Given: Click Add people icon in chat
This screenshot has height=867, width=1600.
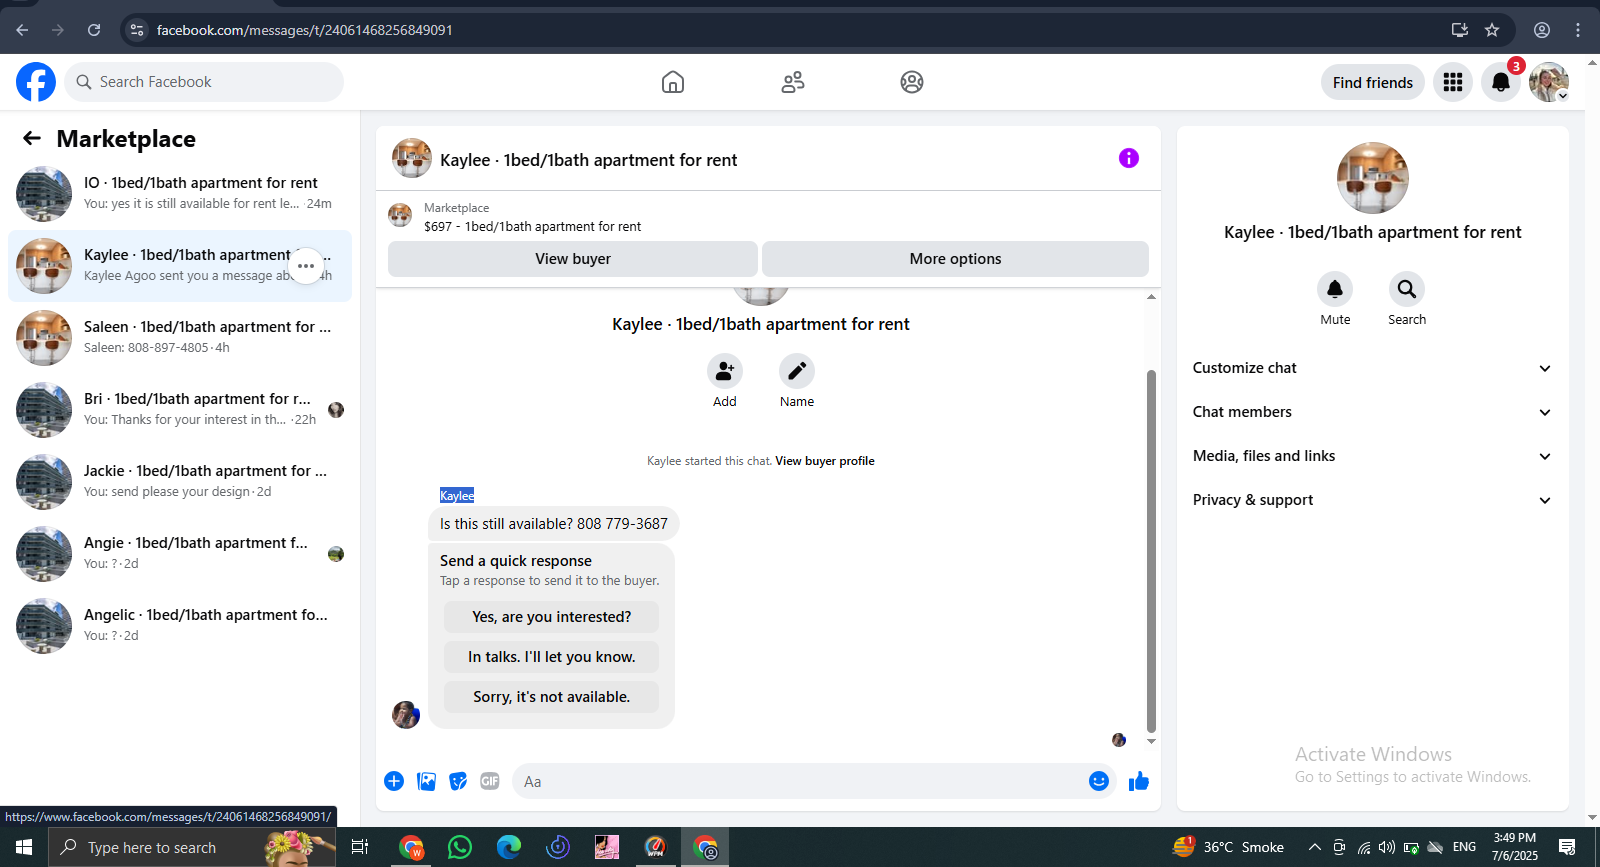Looking at the screenshot, I should click(725, 372).
